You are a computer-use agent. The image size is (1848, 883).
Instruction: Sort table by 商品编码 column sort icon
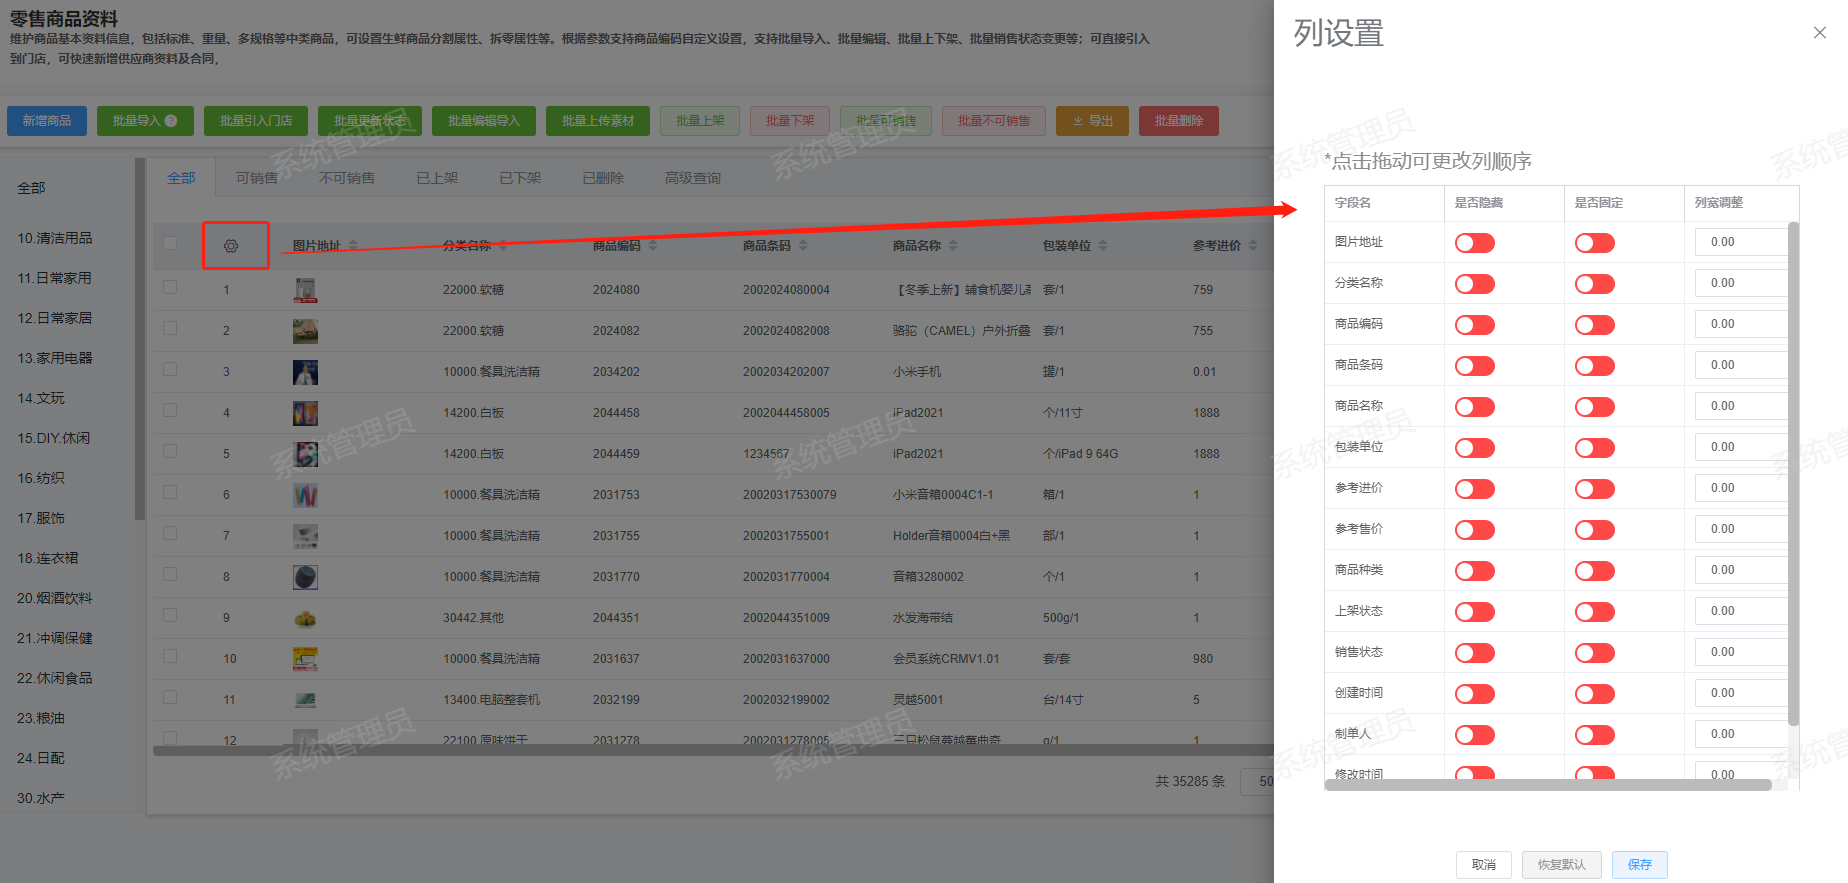click(653, 245)
